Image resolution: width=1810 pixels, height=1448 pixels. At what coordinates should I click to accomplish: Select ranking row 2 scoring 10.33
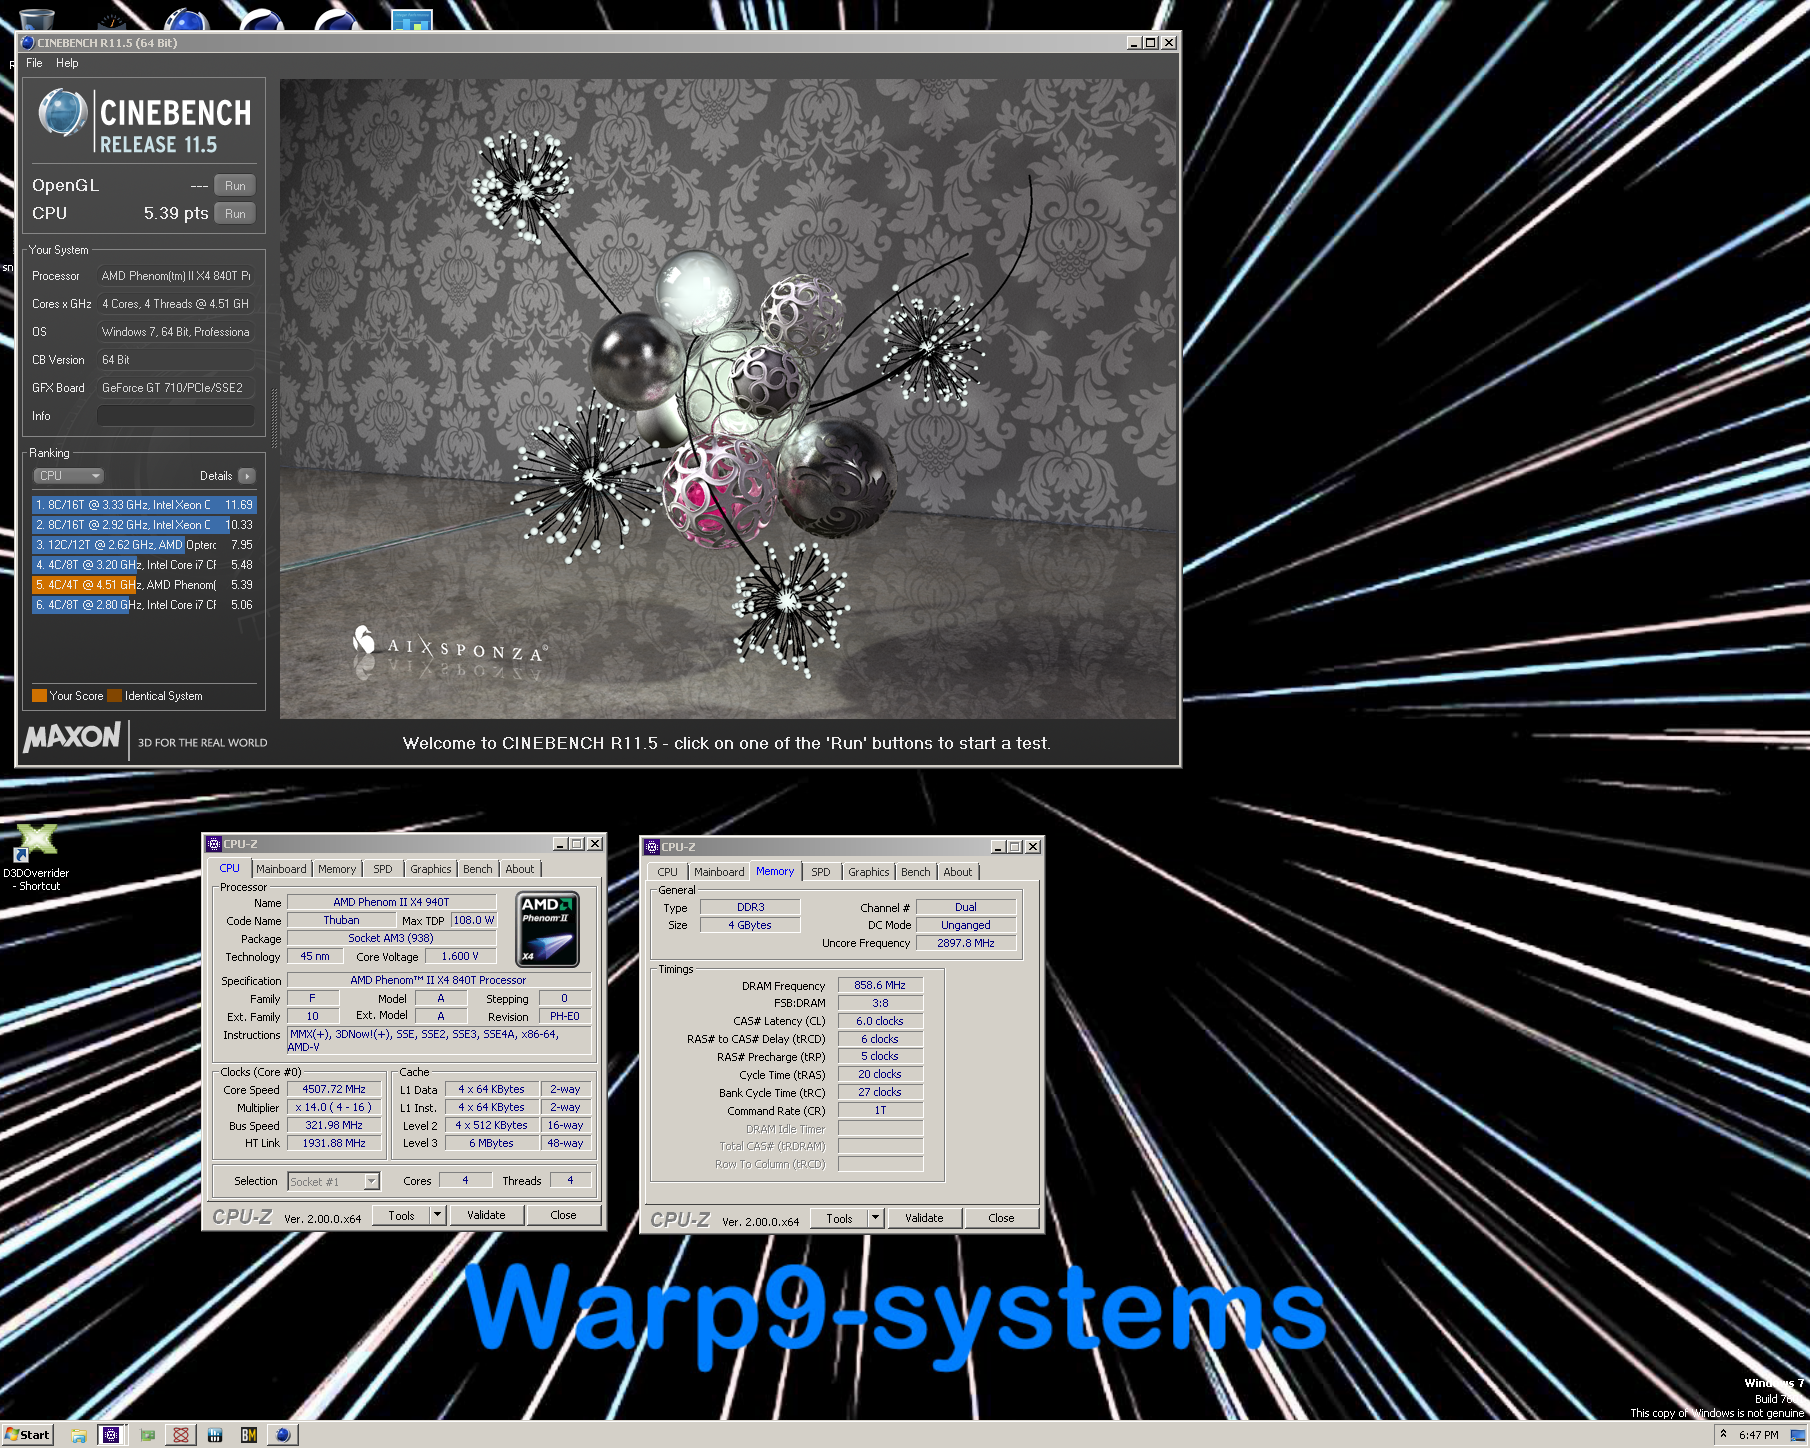click(144, 525)
